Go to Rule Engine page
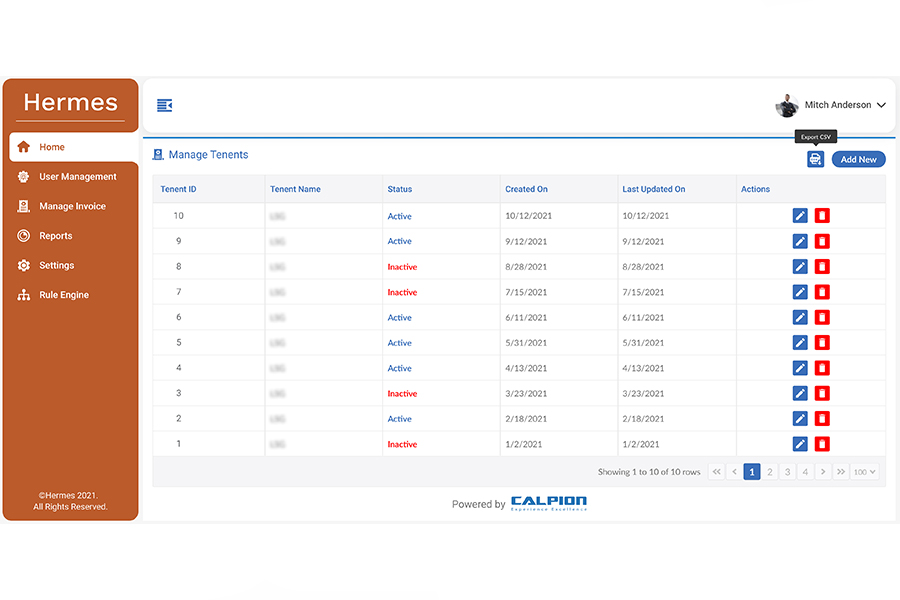900x600 pixels. 64,295
